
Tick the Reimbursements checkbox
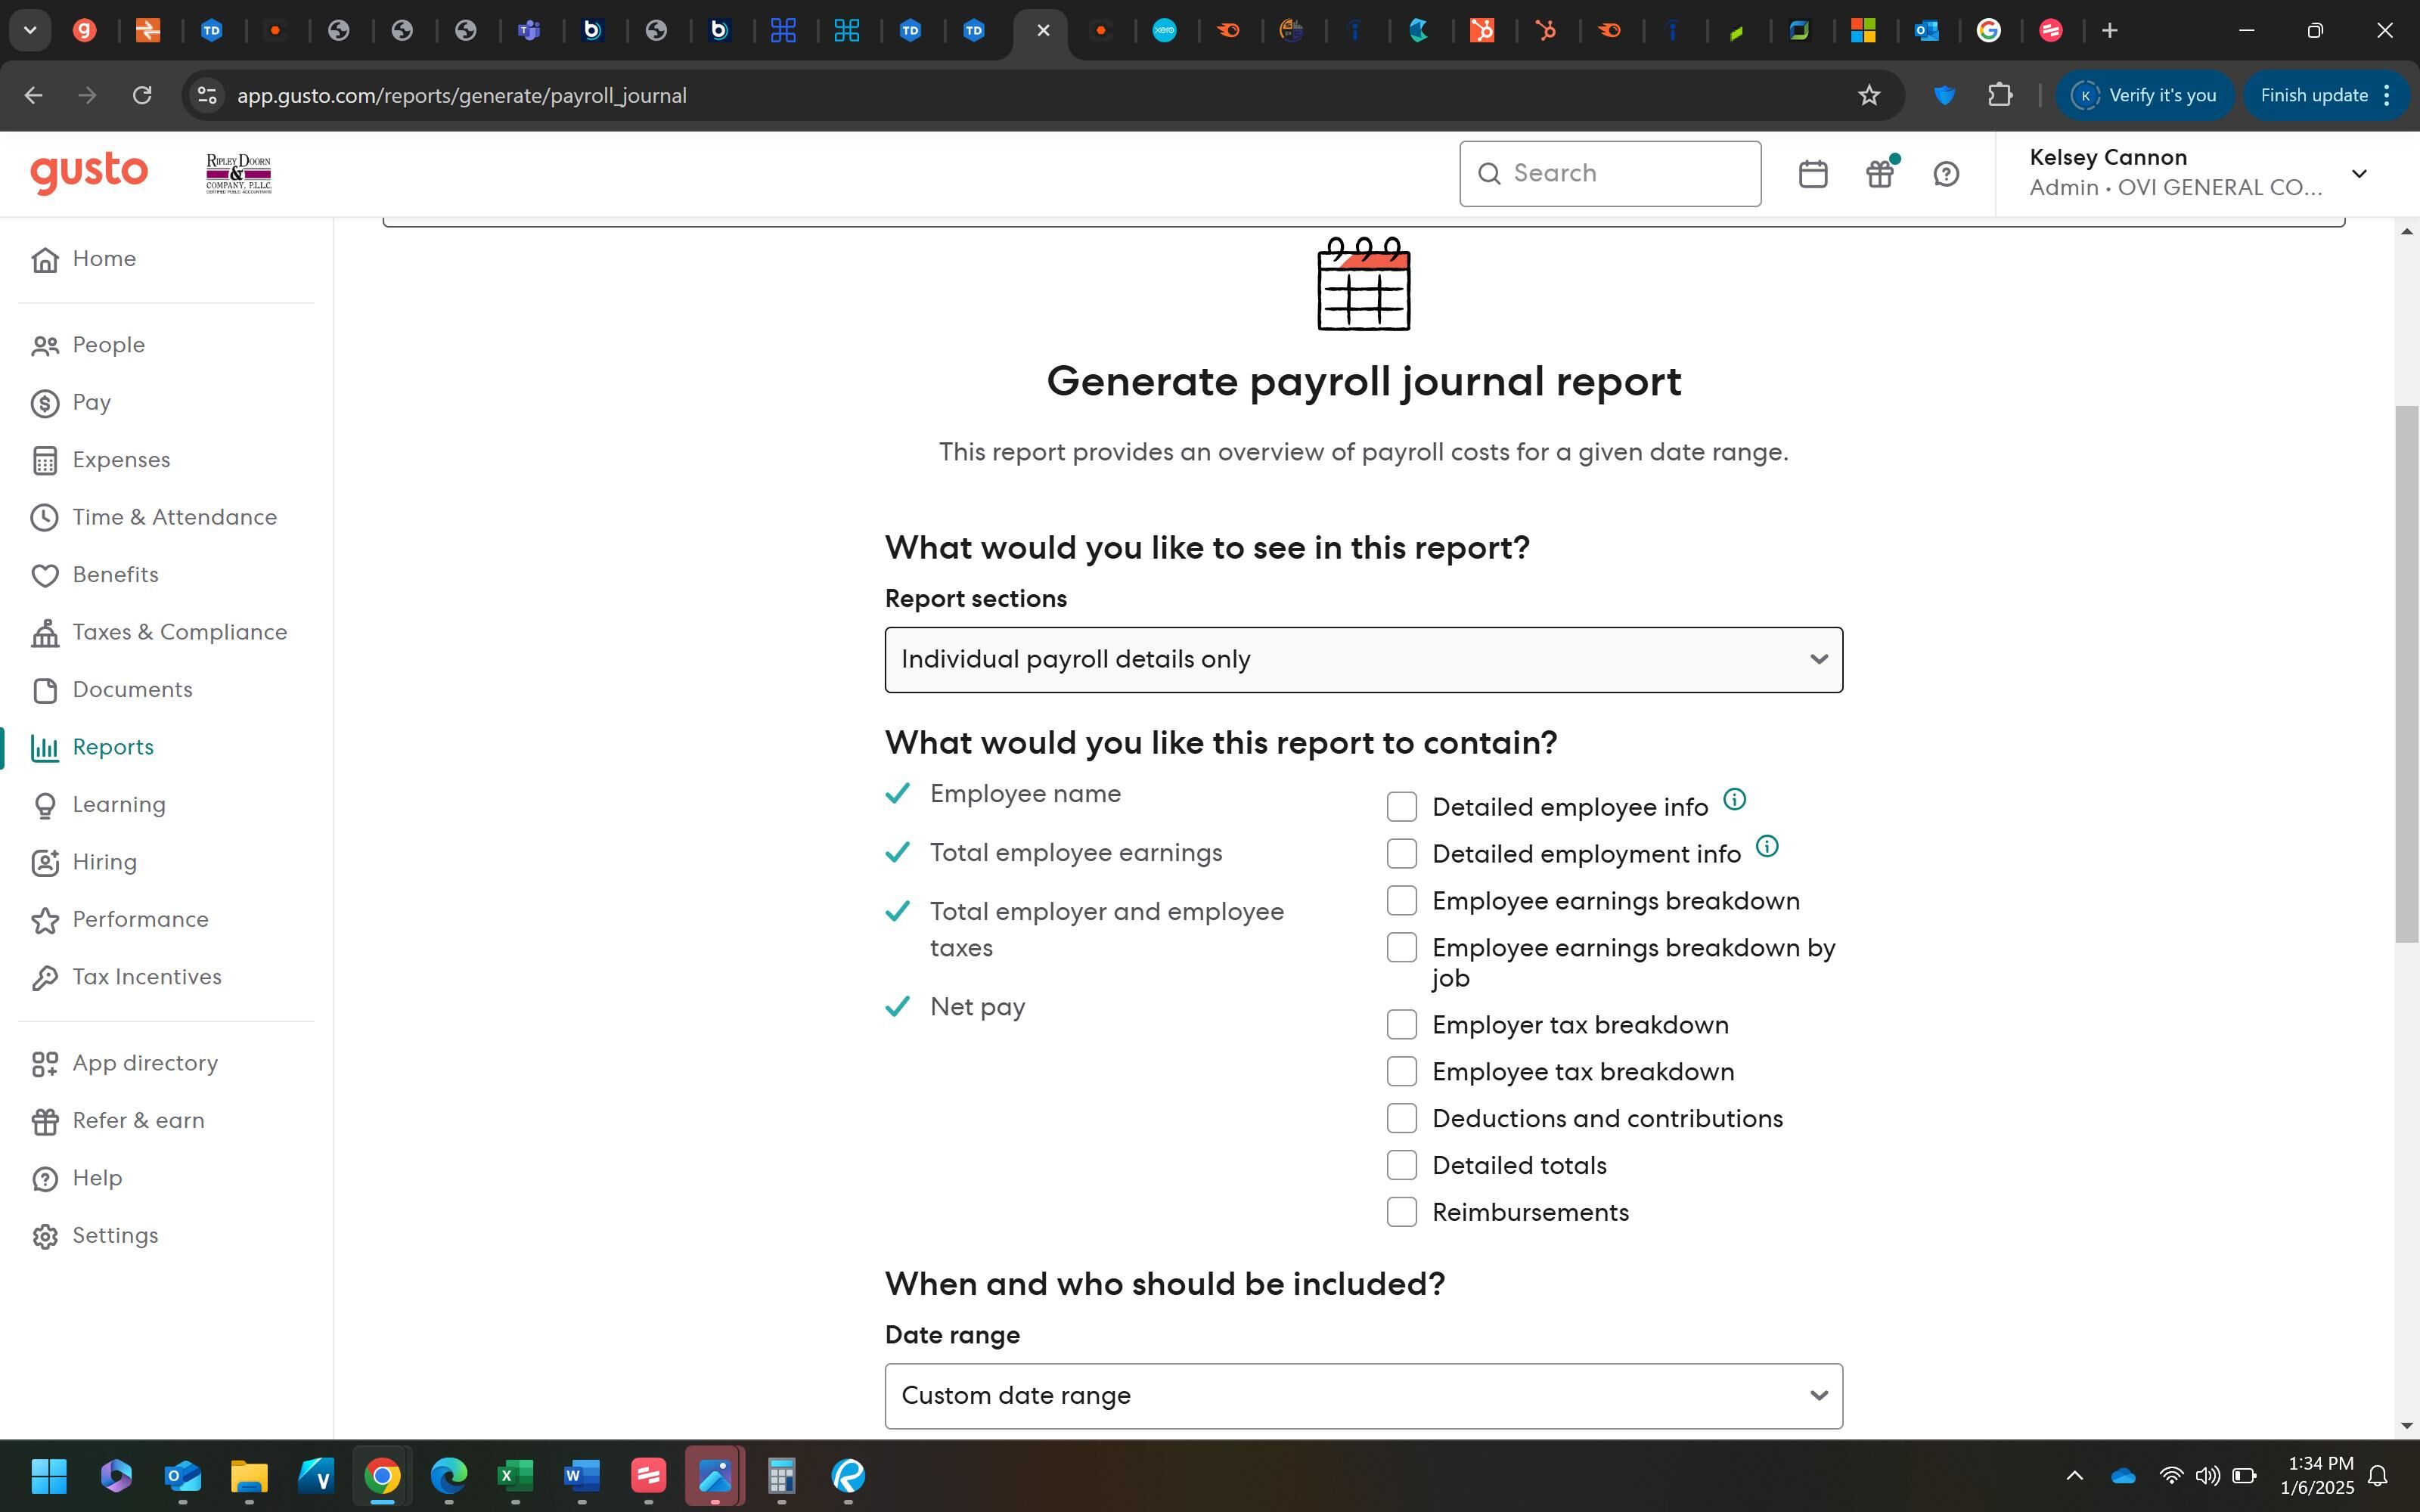tap(1402, 1212)
